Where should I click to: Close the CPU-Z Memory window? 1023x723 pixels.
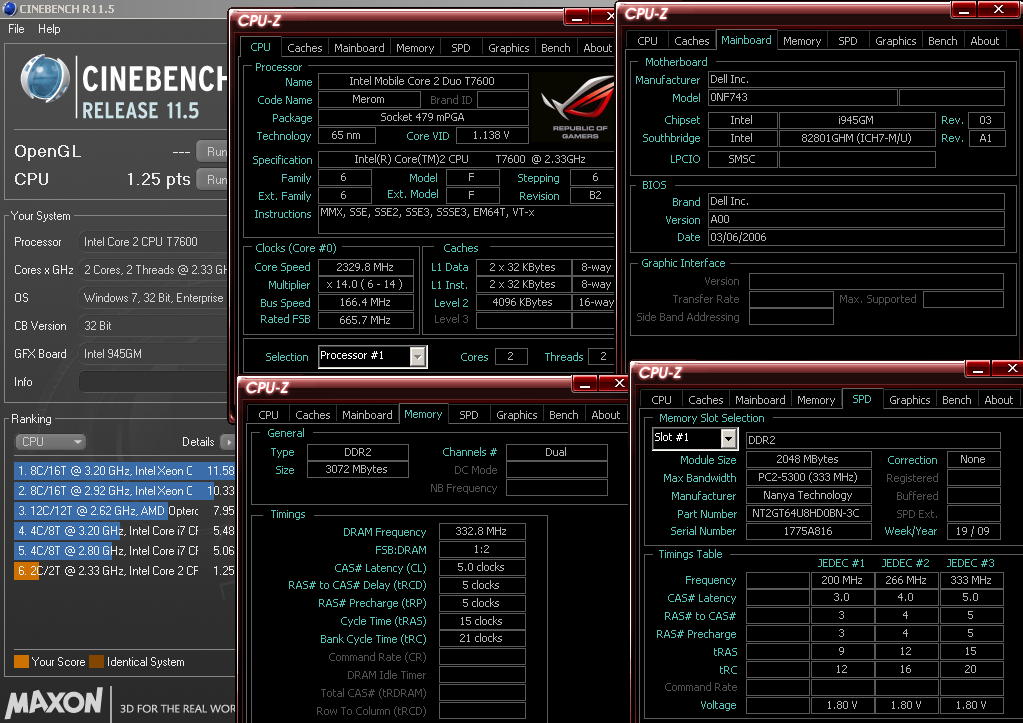point(618,384)
